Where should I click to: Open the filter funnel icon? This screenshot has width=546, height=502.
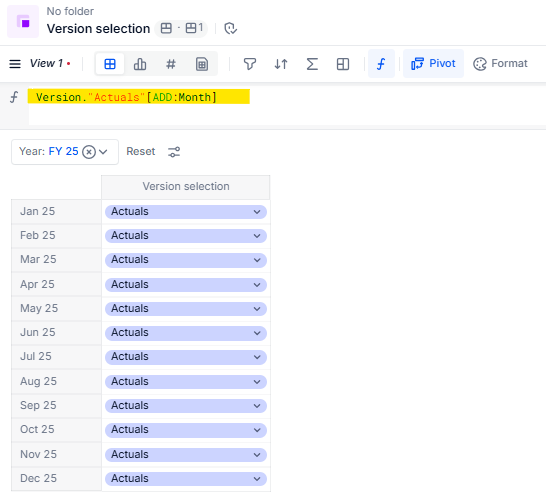tap(250, 64)
